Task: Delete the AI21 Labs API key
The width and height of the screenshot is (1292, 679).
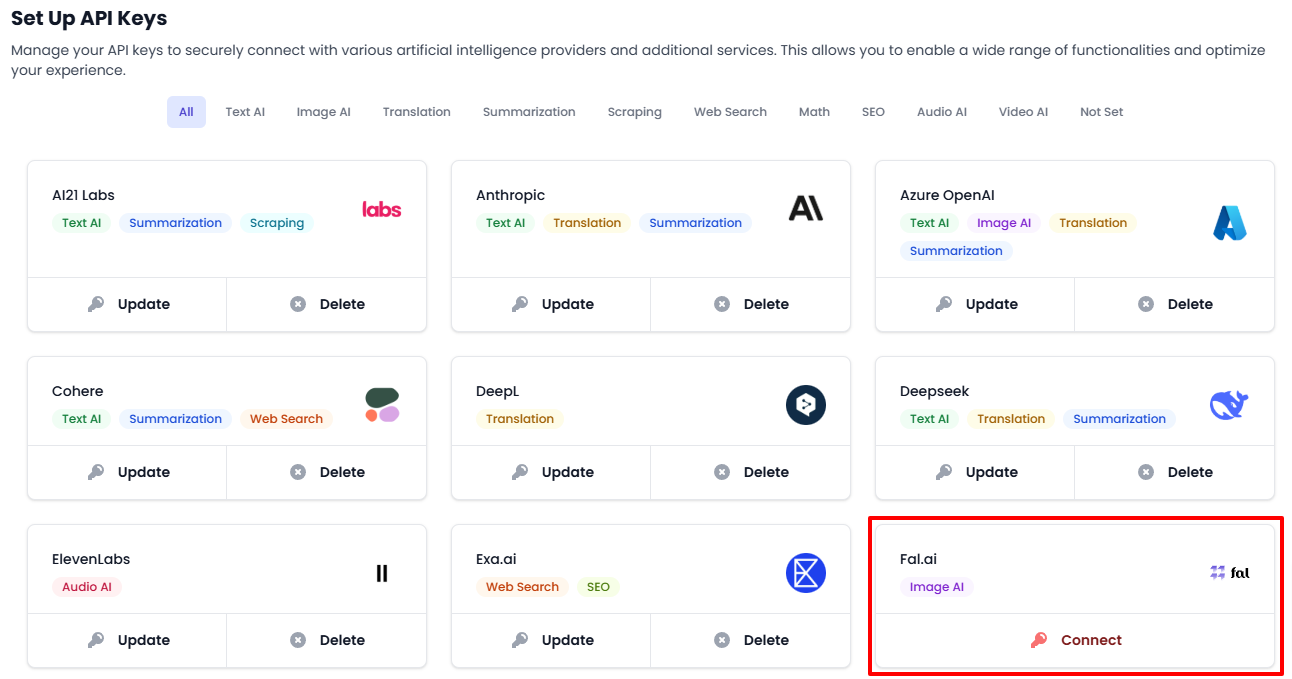Action: tap(327, 304)
